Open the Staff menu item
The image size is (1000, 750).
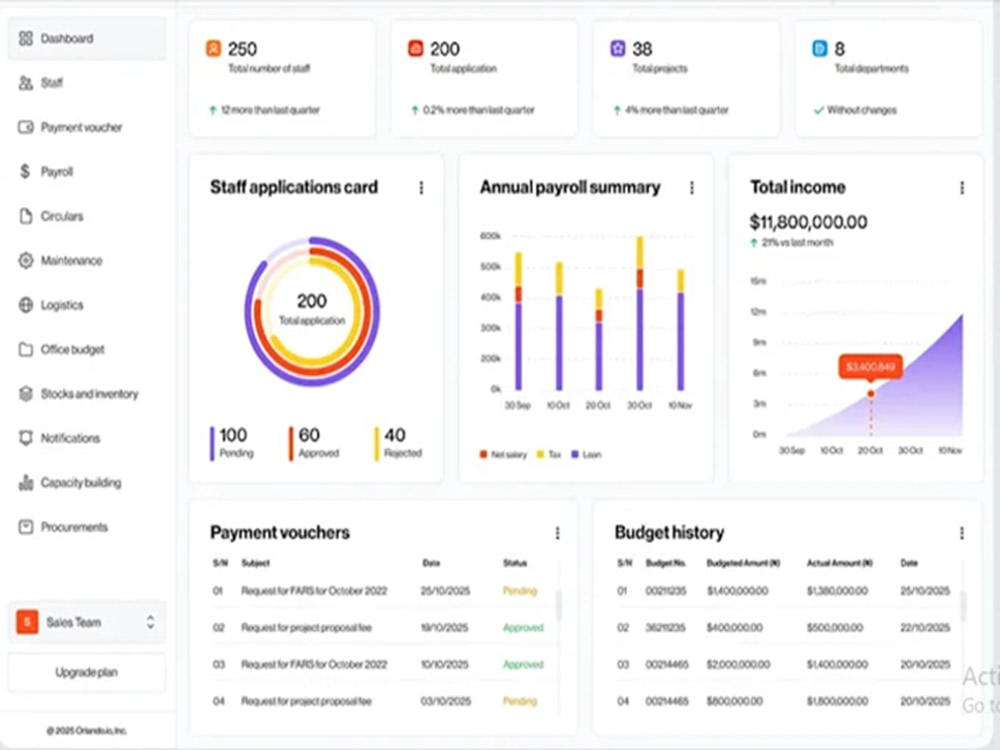click(x=87, y=83)
